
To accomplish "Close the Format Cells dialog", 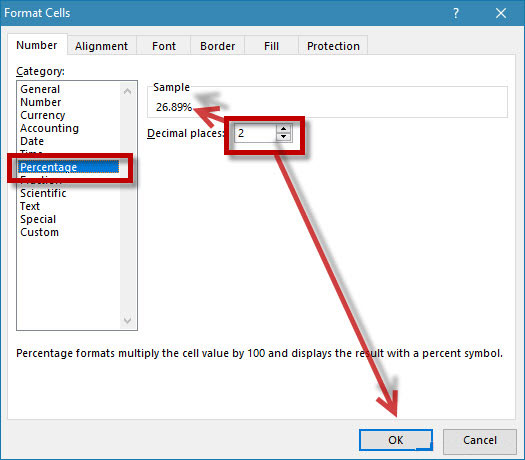I will click(x=501, y=13).
